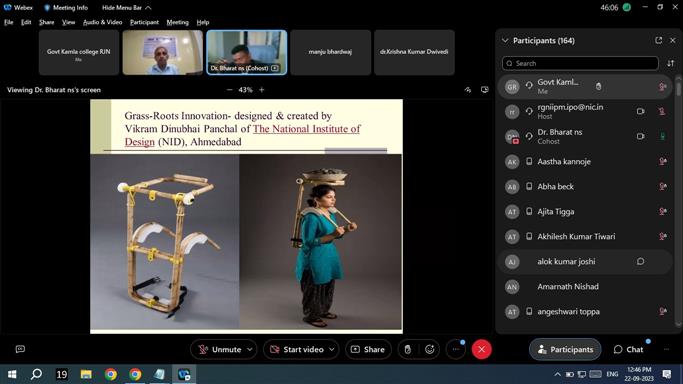This screenshot has height=384, width=683.
Task: Open File Explorer on taskbar
Action: pos(86,374)
